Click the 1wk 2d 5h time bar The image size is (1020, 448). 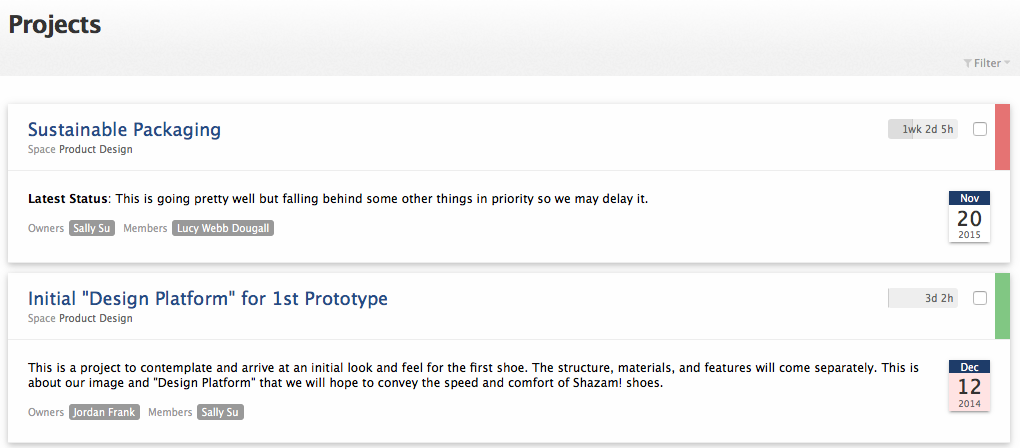(x=922, y=129)
